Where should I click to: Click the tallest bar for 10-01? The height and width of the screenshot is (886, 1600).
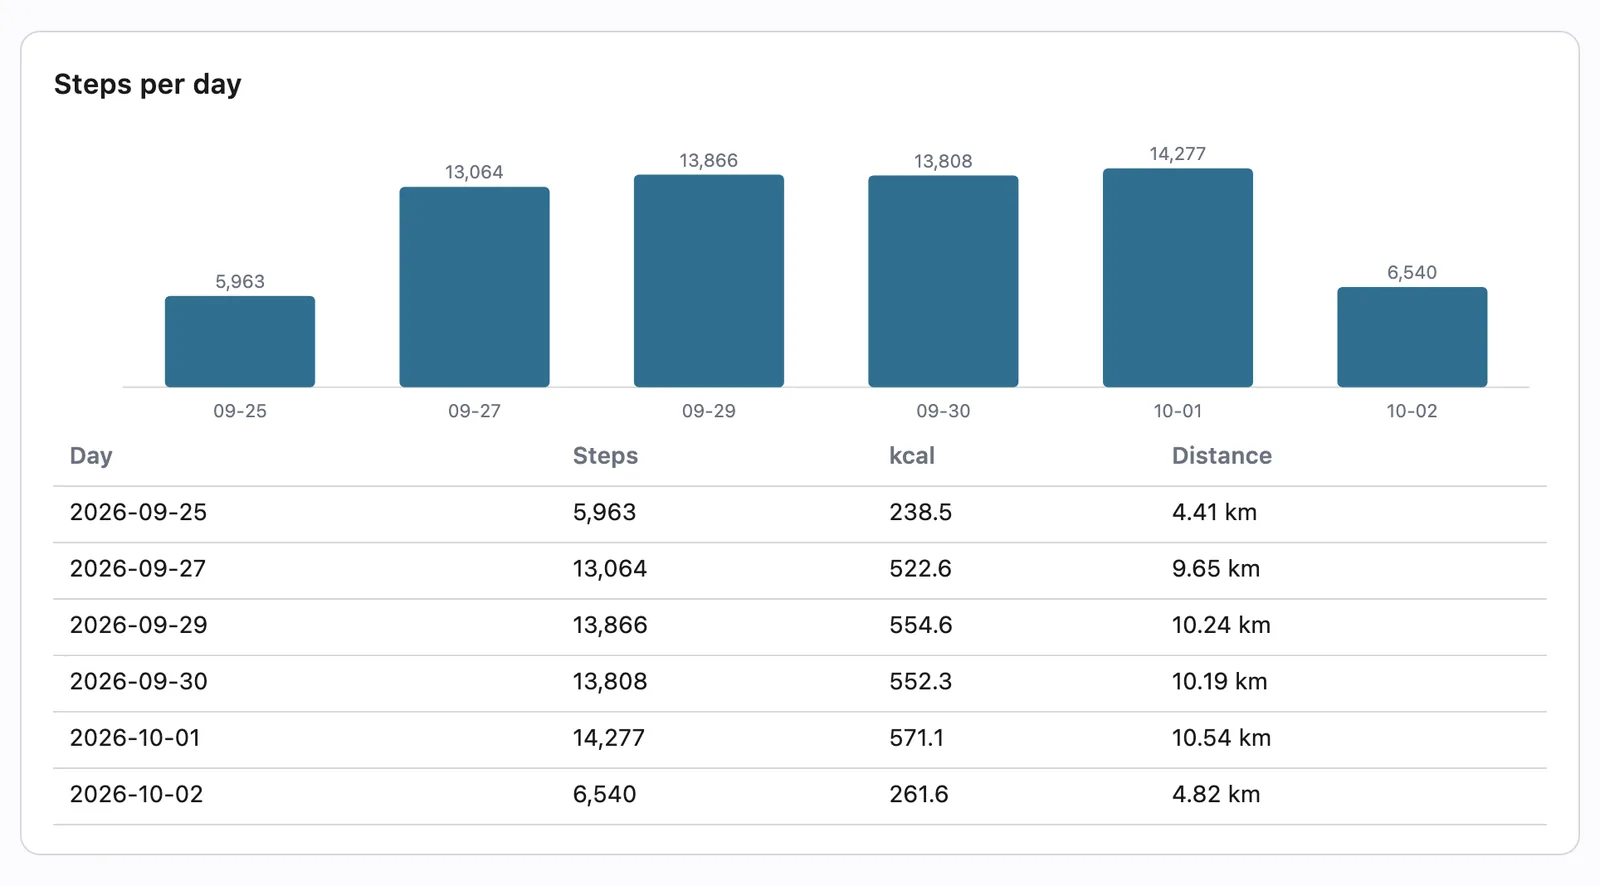(1178, 278)
